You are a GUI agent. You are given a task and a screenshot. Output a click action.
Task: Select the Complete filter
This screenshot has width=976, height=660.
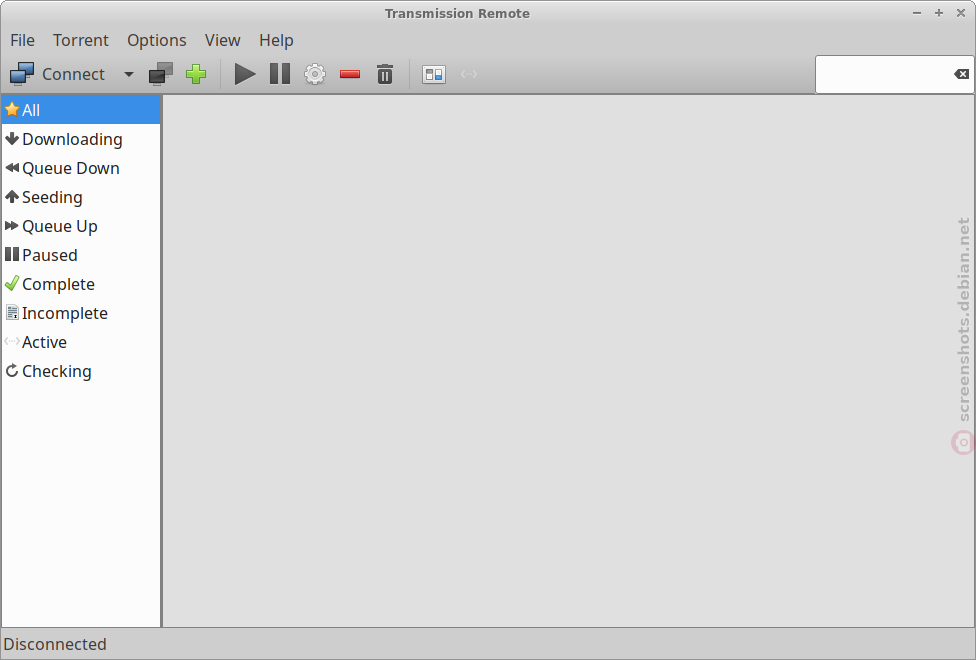pos(81,285)
